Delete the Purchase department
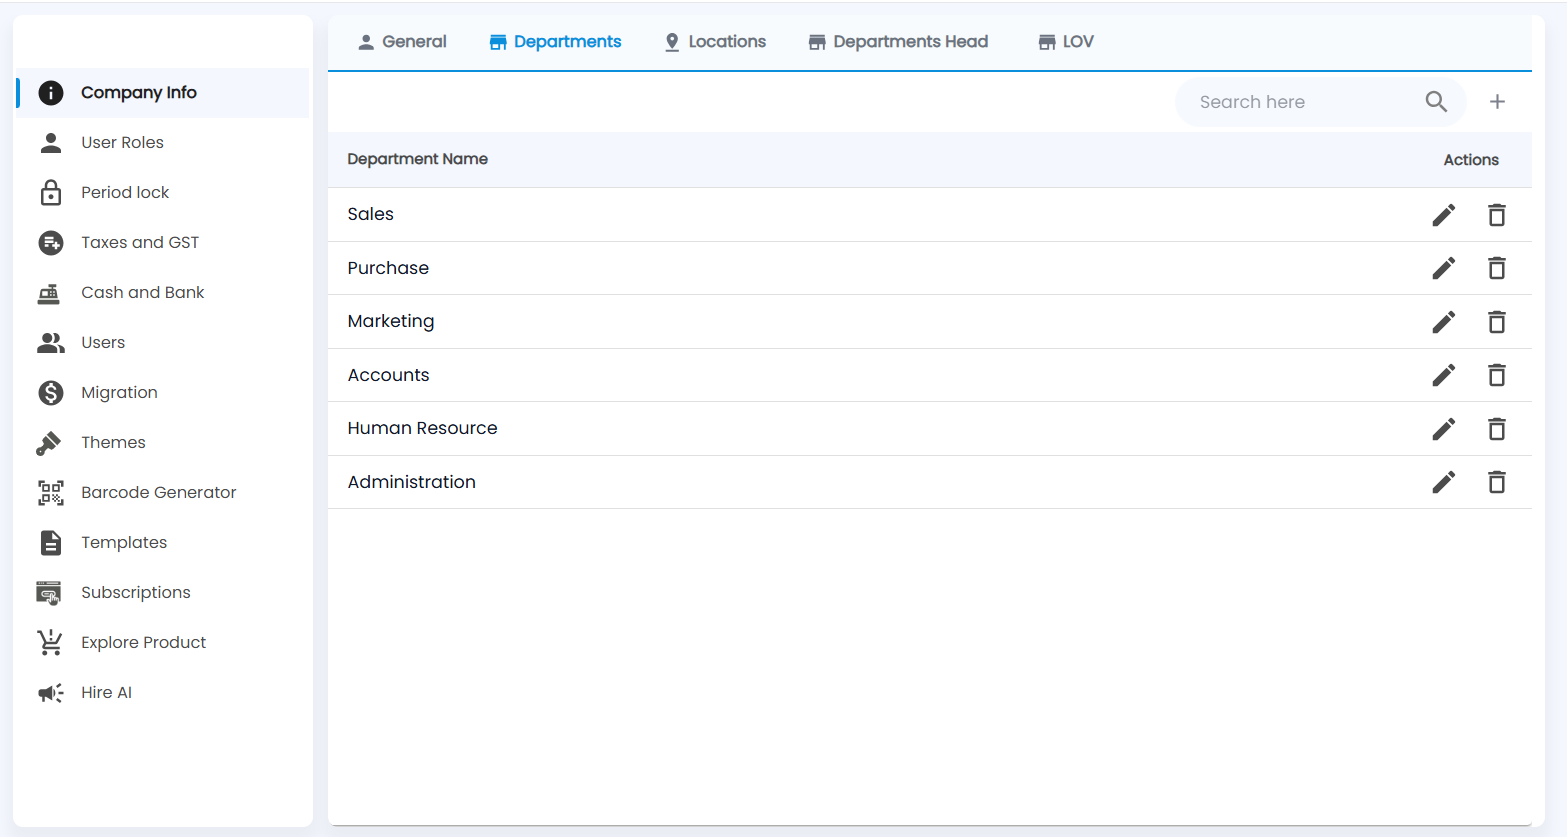Screen dimensions: 1567x837 1496,268
